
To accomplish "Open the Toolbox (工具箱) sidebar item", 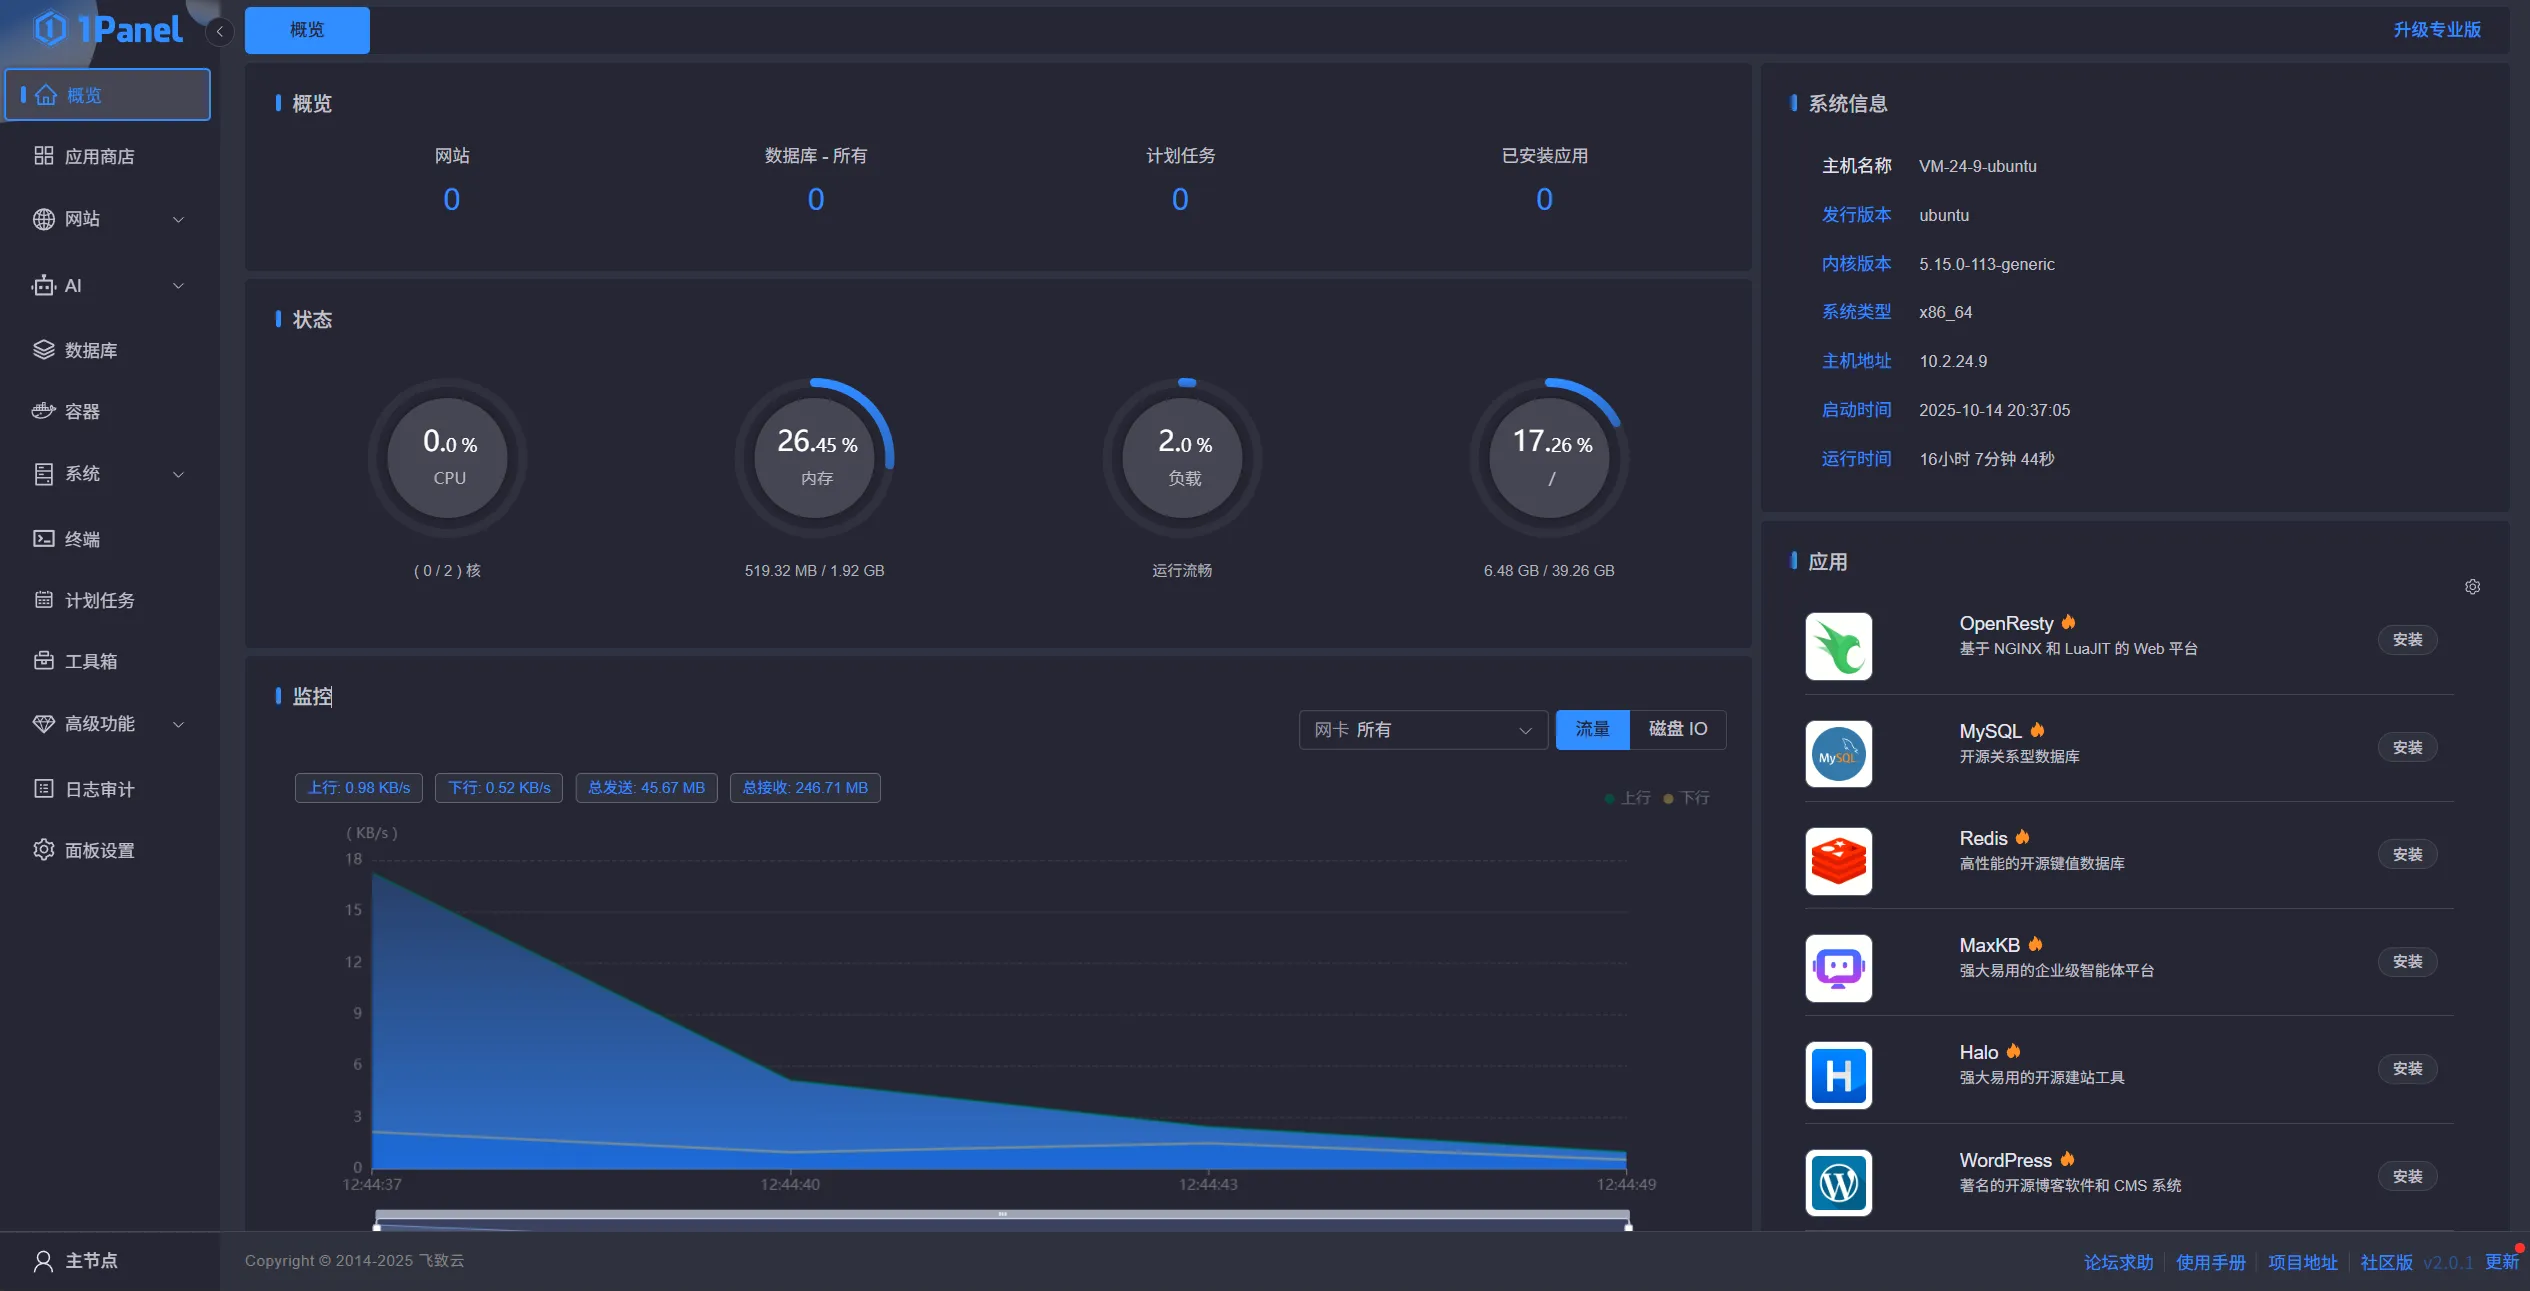I will pyautogui.click(x=90, y=661).
